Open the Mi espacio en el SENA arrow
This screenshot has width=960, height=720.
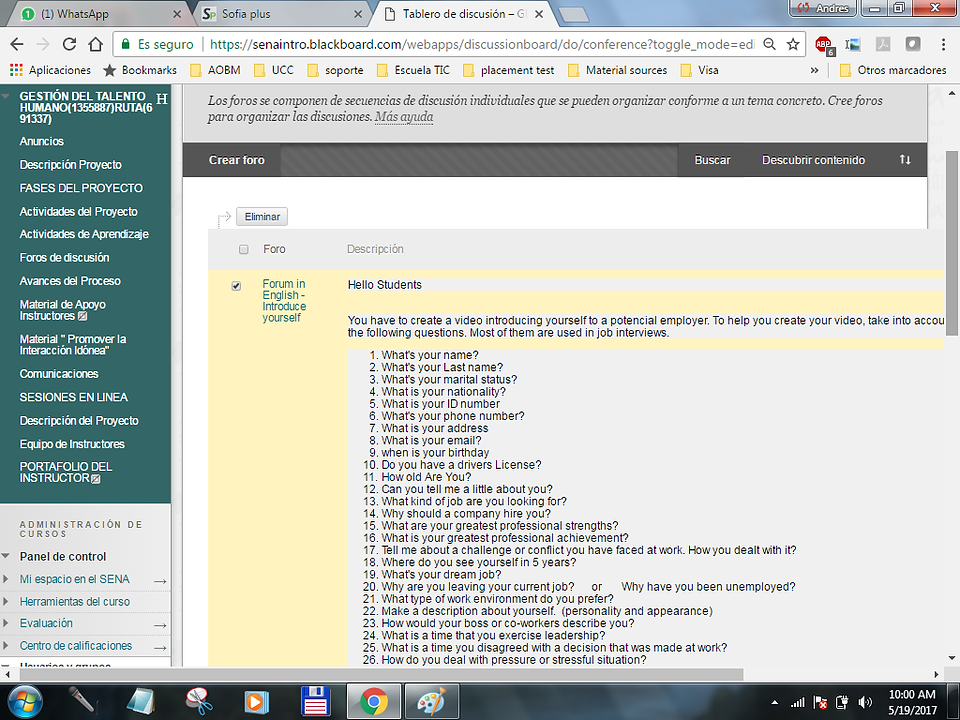[160, 581]
